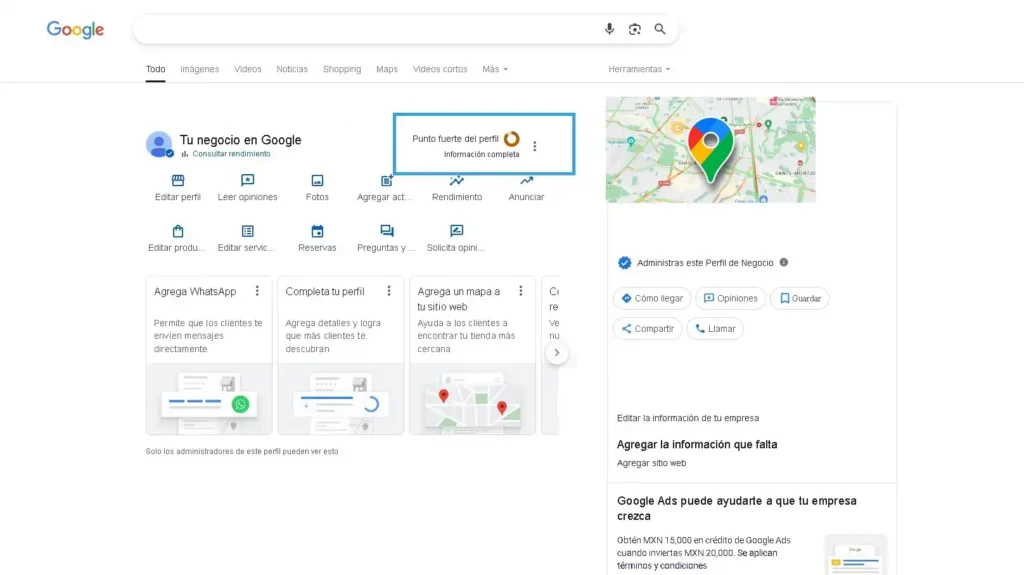The image size is (1024, 575).
Task: Open Completa tu perfil card options
Action: (389, 291)
